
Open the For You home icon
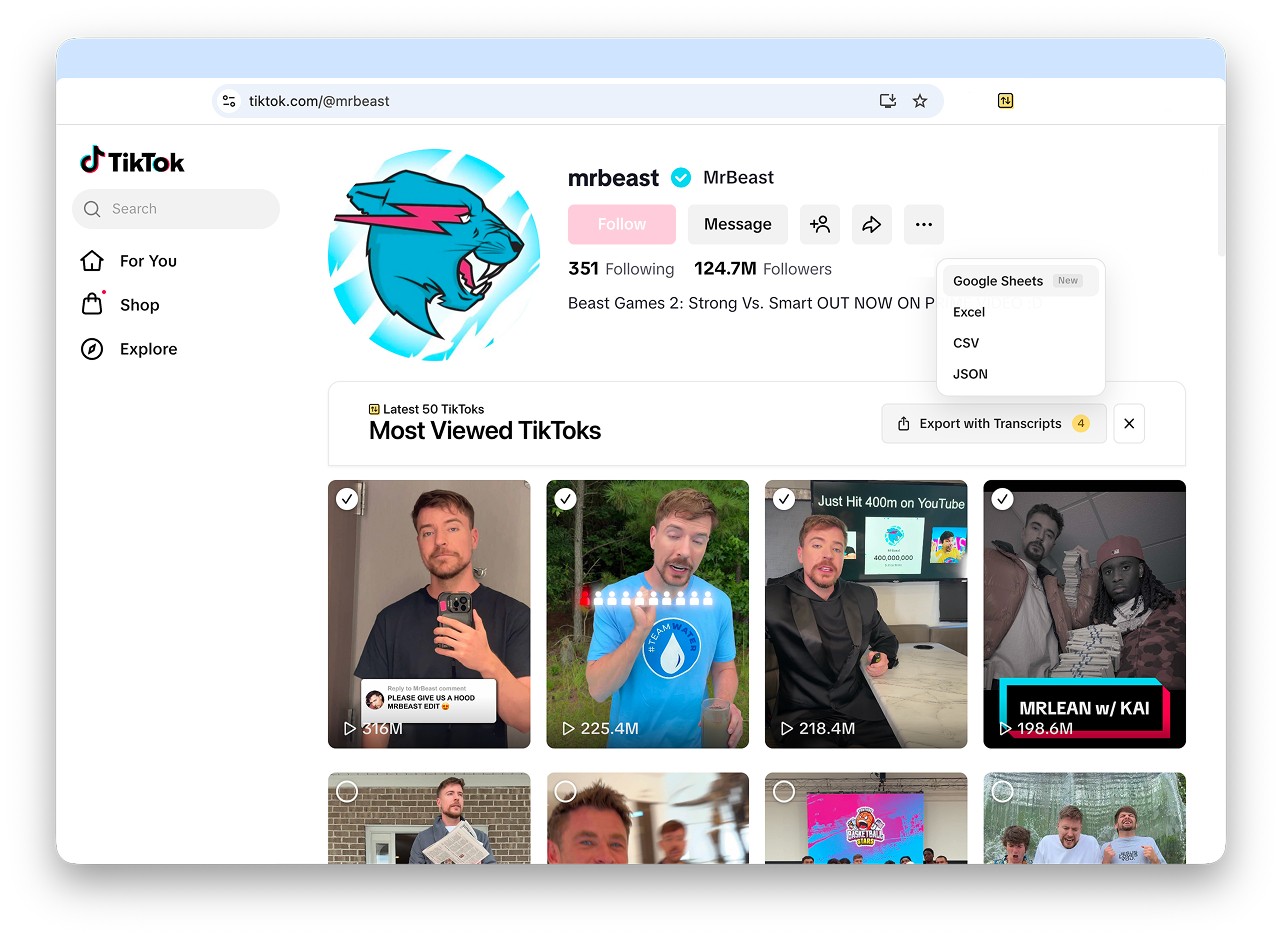click(92, 261)
